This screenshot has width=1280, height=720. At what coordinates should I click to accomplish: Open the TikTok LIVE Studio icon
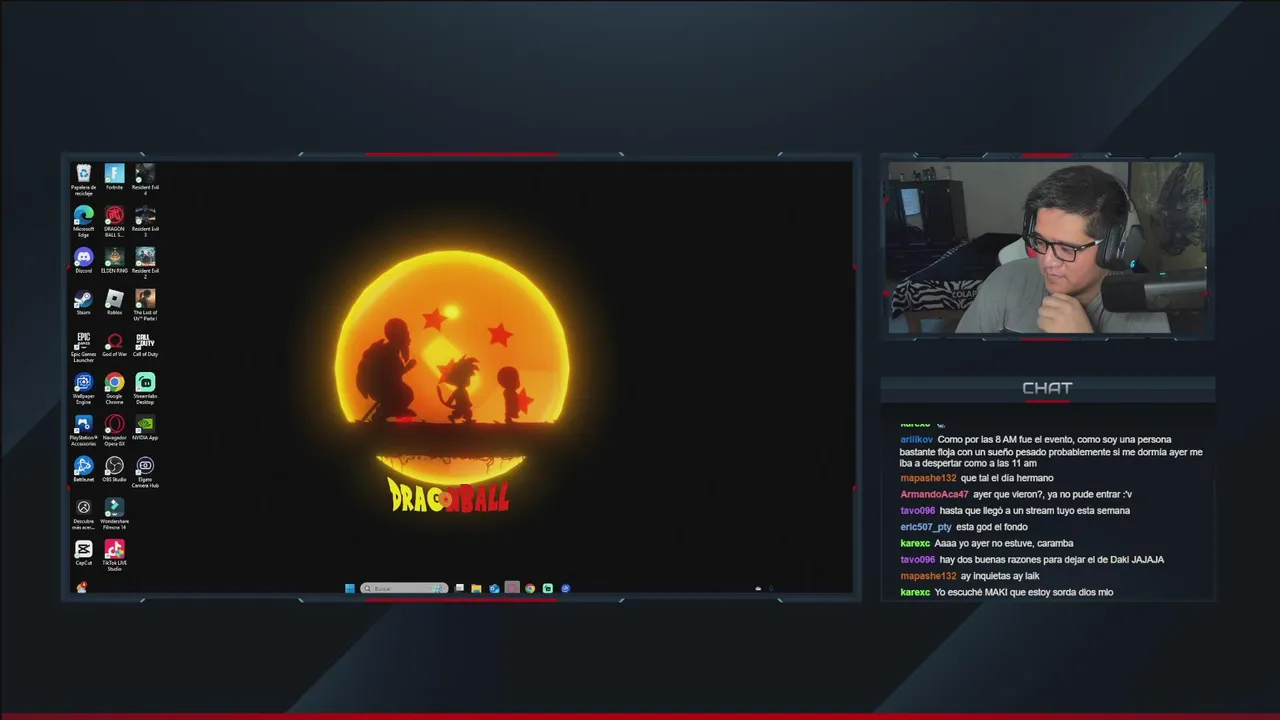pyautogui.click(x=114, y=555)
